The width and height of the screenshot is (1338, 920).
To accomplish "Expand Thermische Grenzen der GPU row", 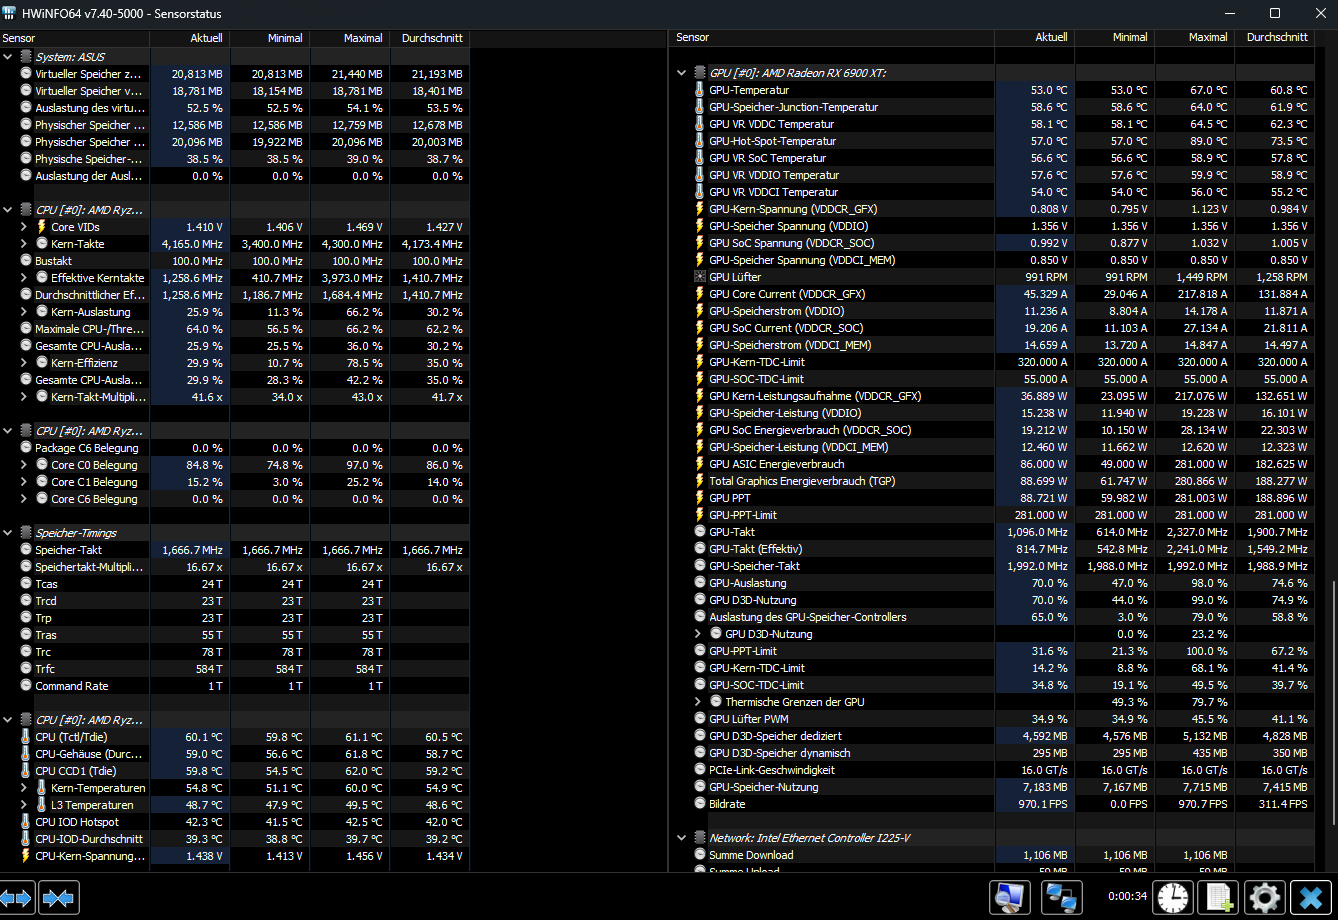I will 698,702.
